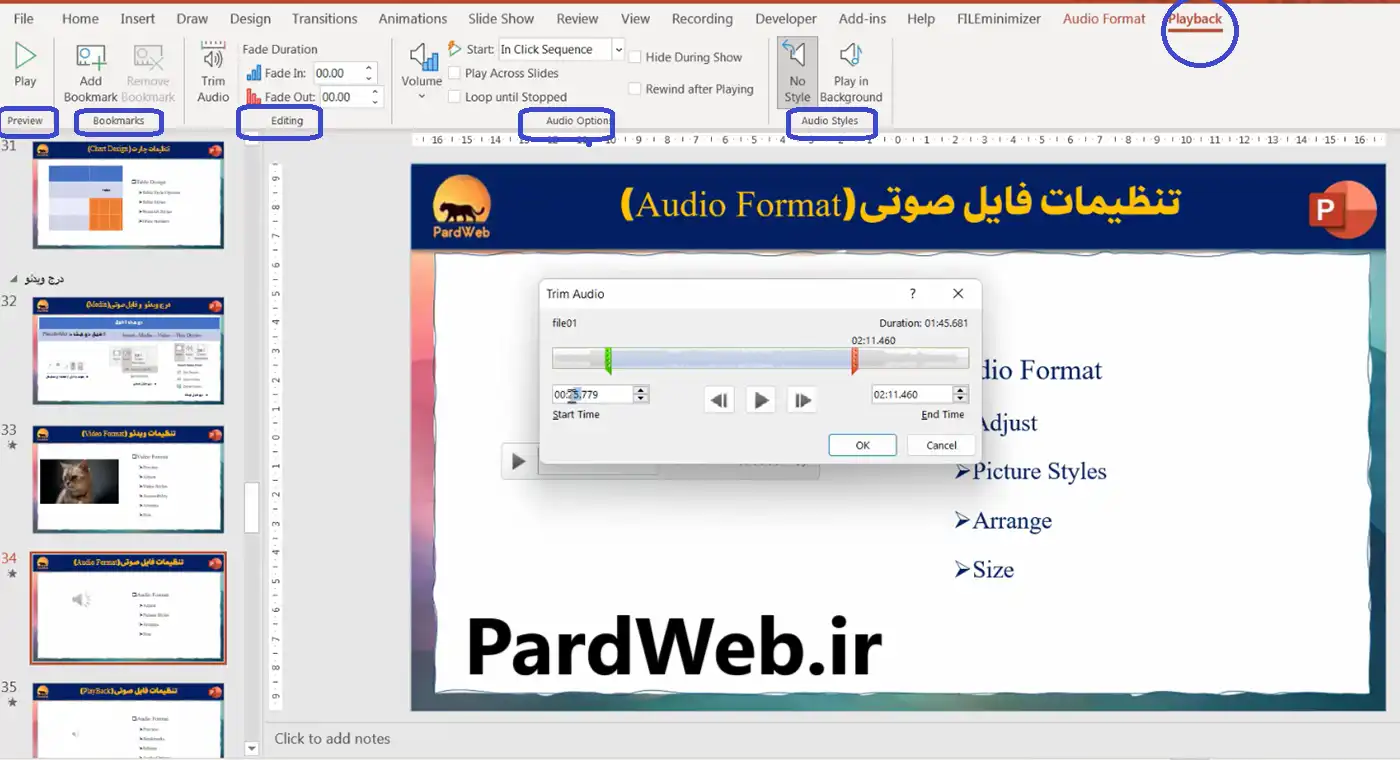This screenshot has width=1400, height=760.
Task: Step forward one frame in Trim Audio
Action: [x=803, y=400]
